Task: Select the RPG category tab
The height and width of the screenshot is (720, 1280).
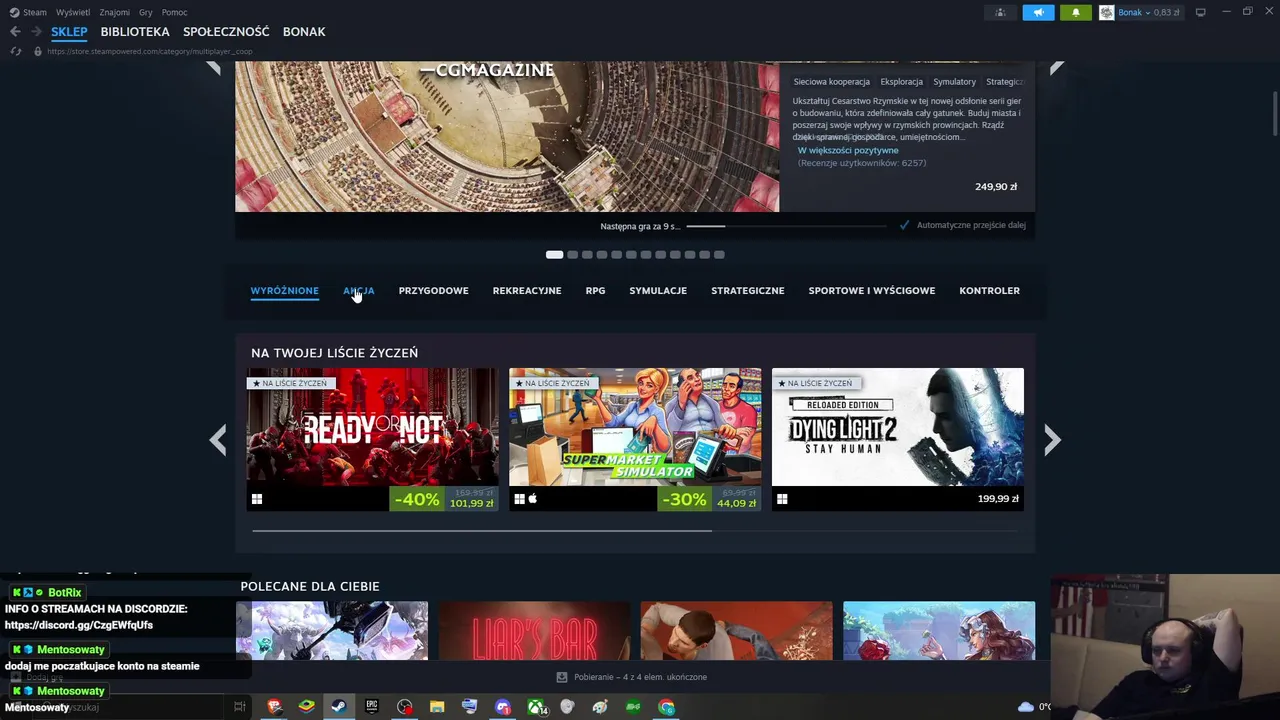Action: click(x=595, y=291)
